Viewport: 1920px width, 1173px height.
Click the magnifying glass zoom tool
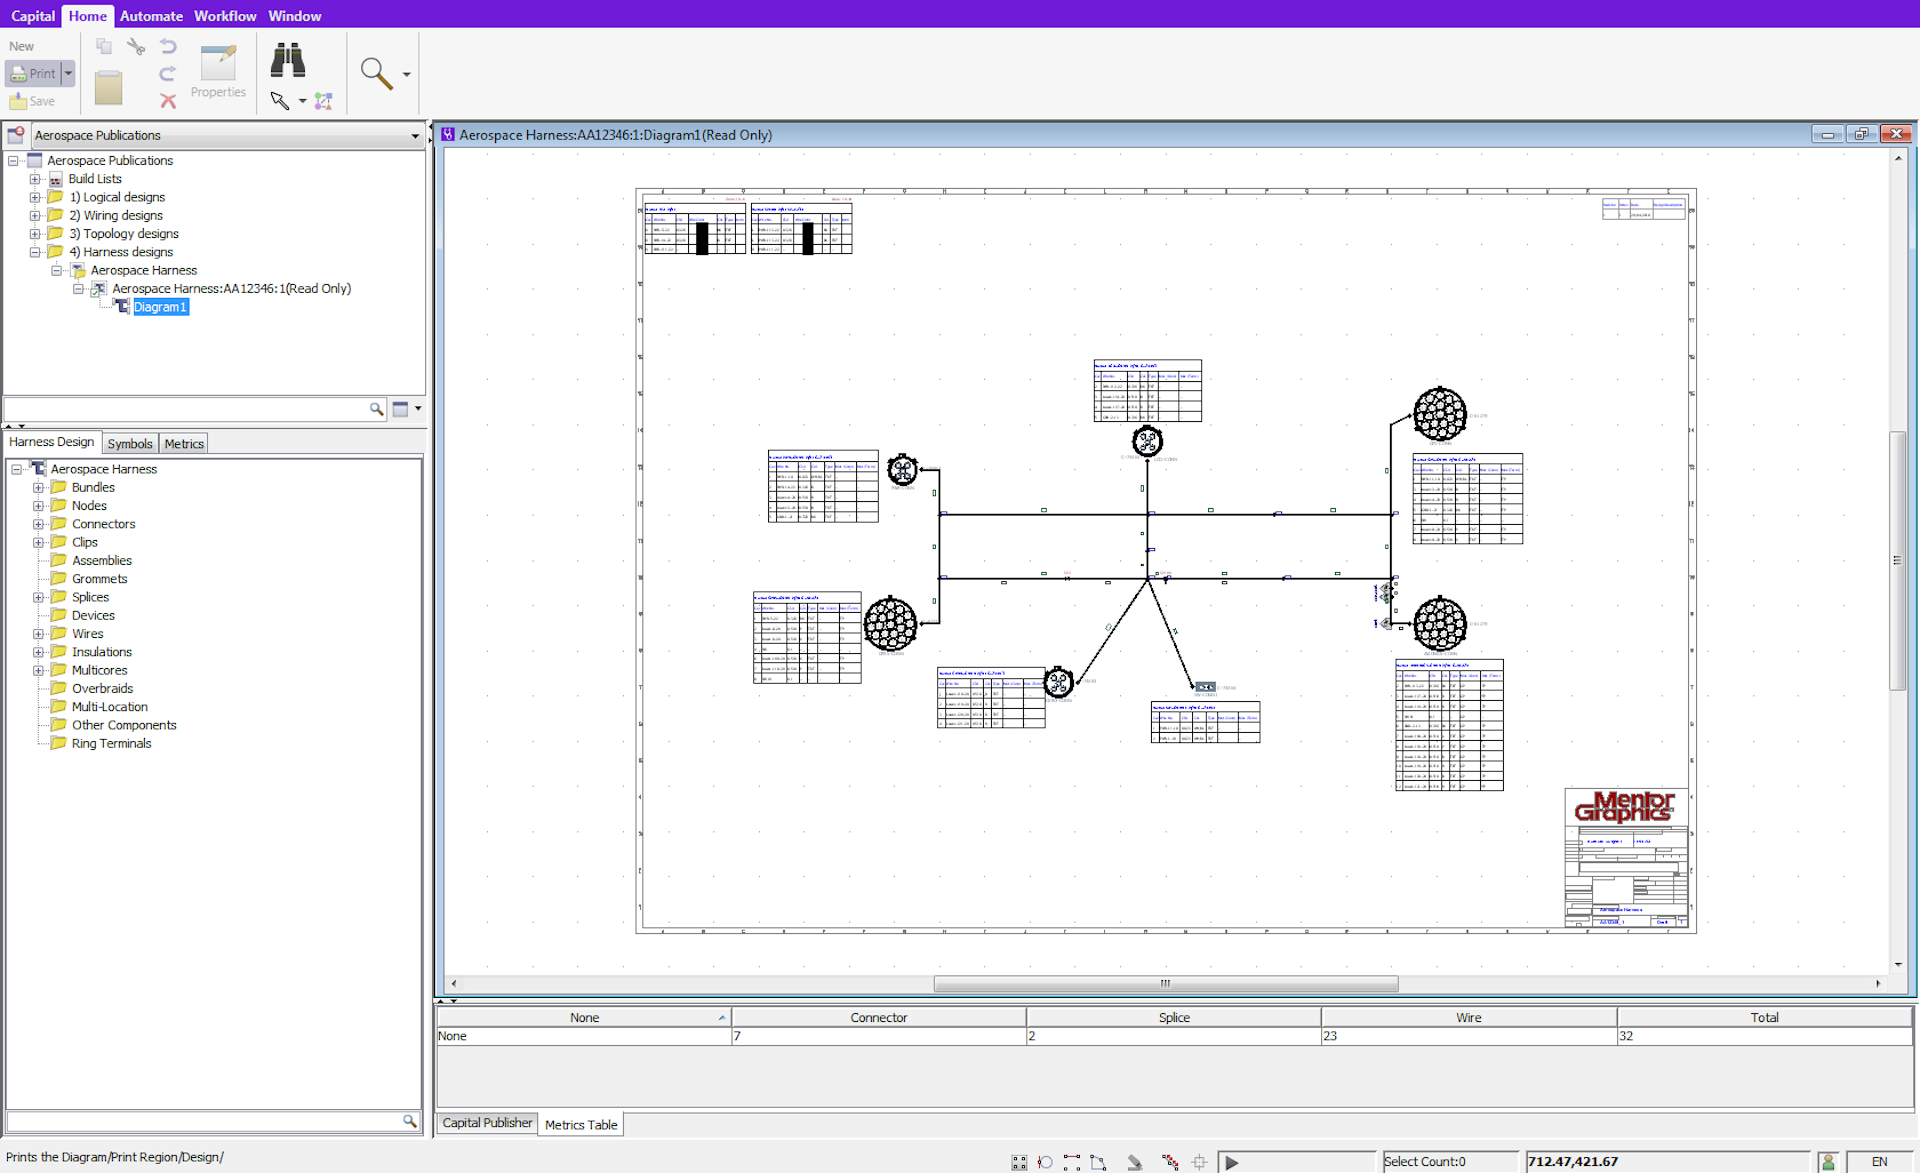(375, 73)
